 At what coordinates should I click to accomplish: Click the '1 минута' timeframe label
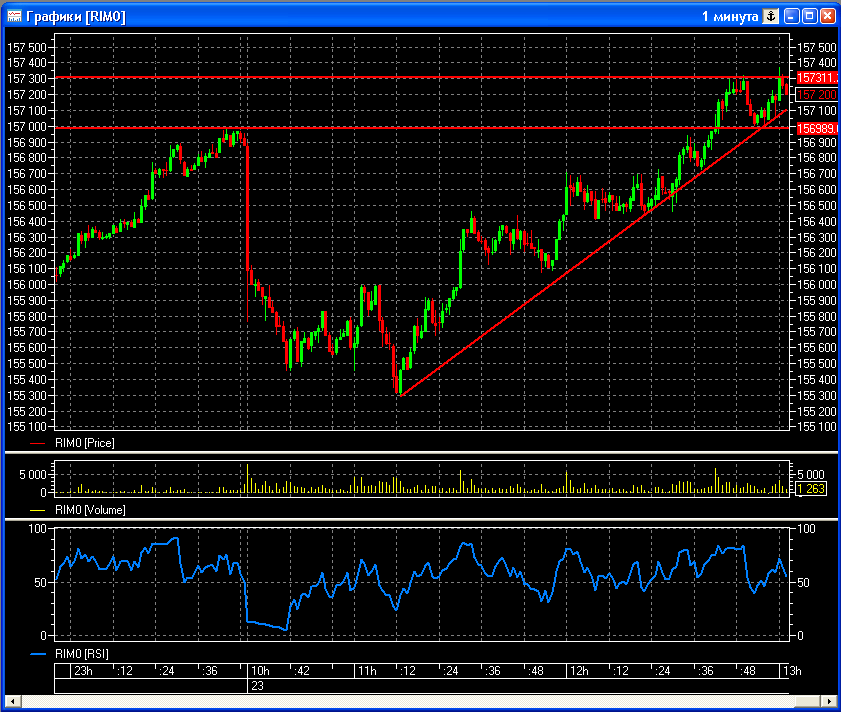pyautogui.click(x=730, y=16)
